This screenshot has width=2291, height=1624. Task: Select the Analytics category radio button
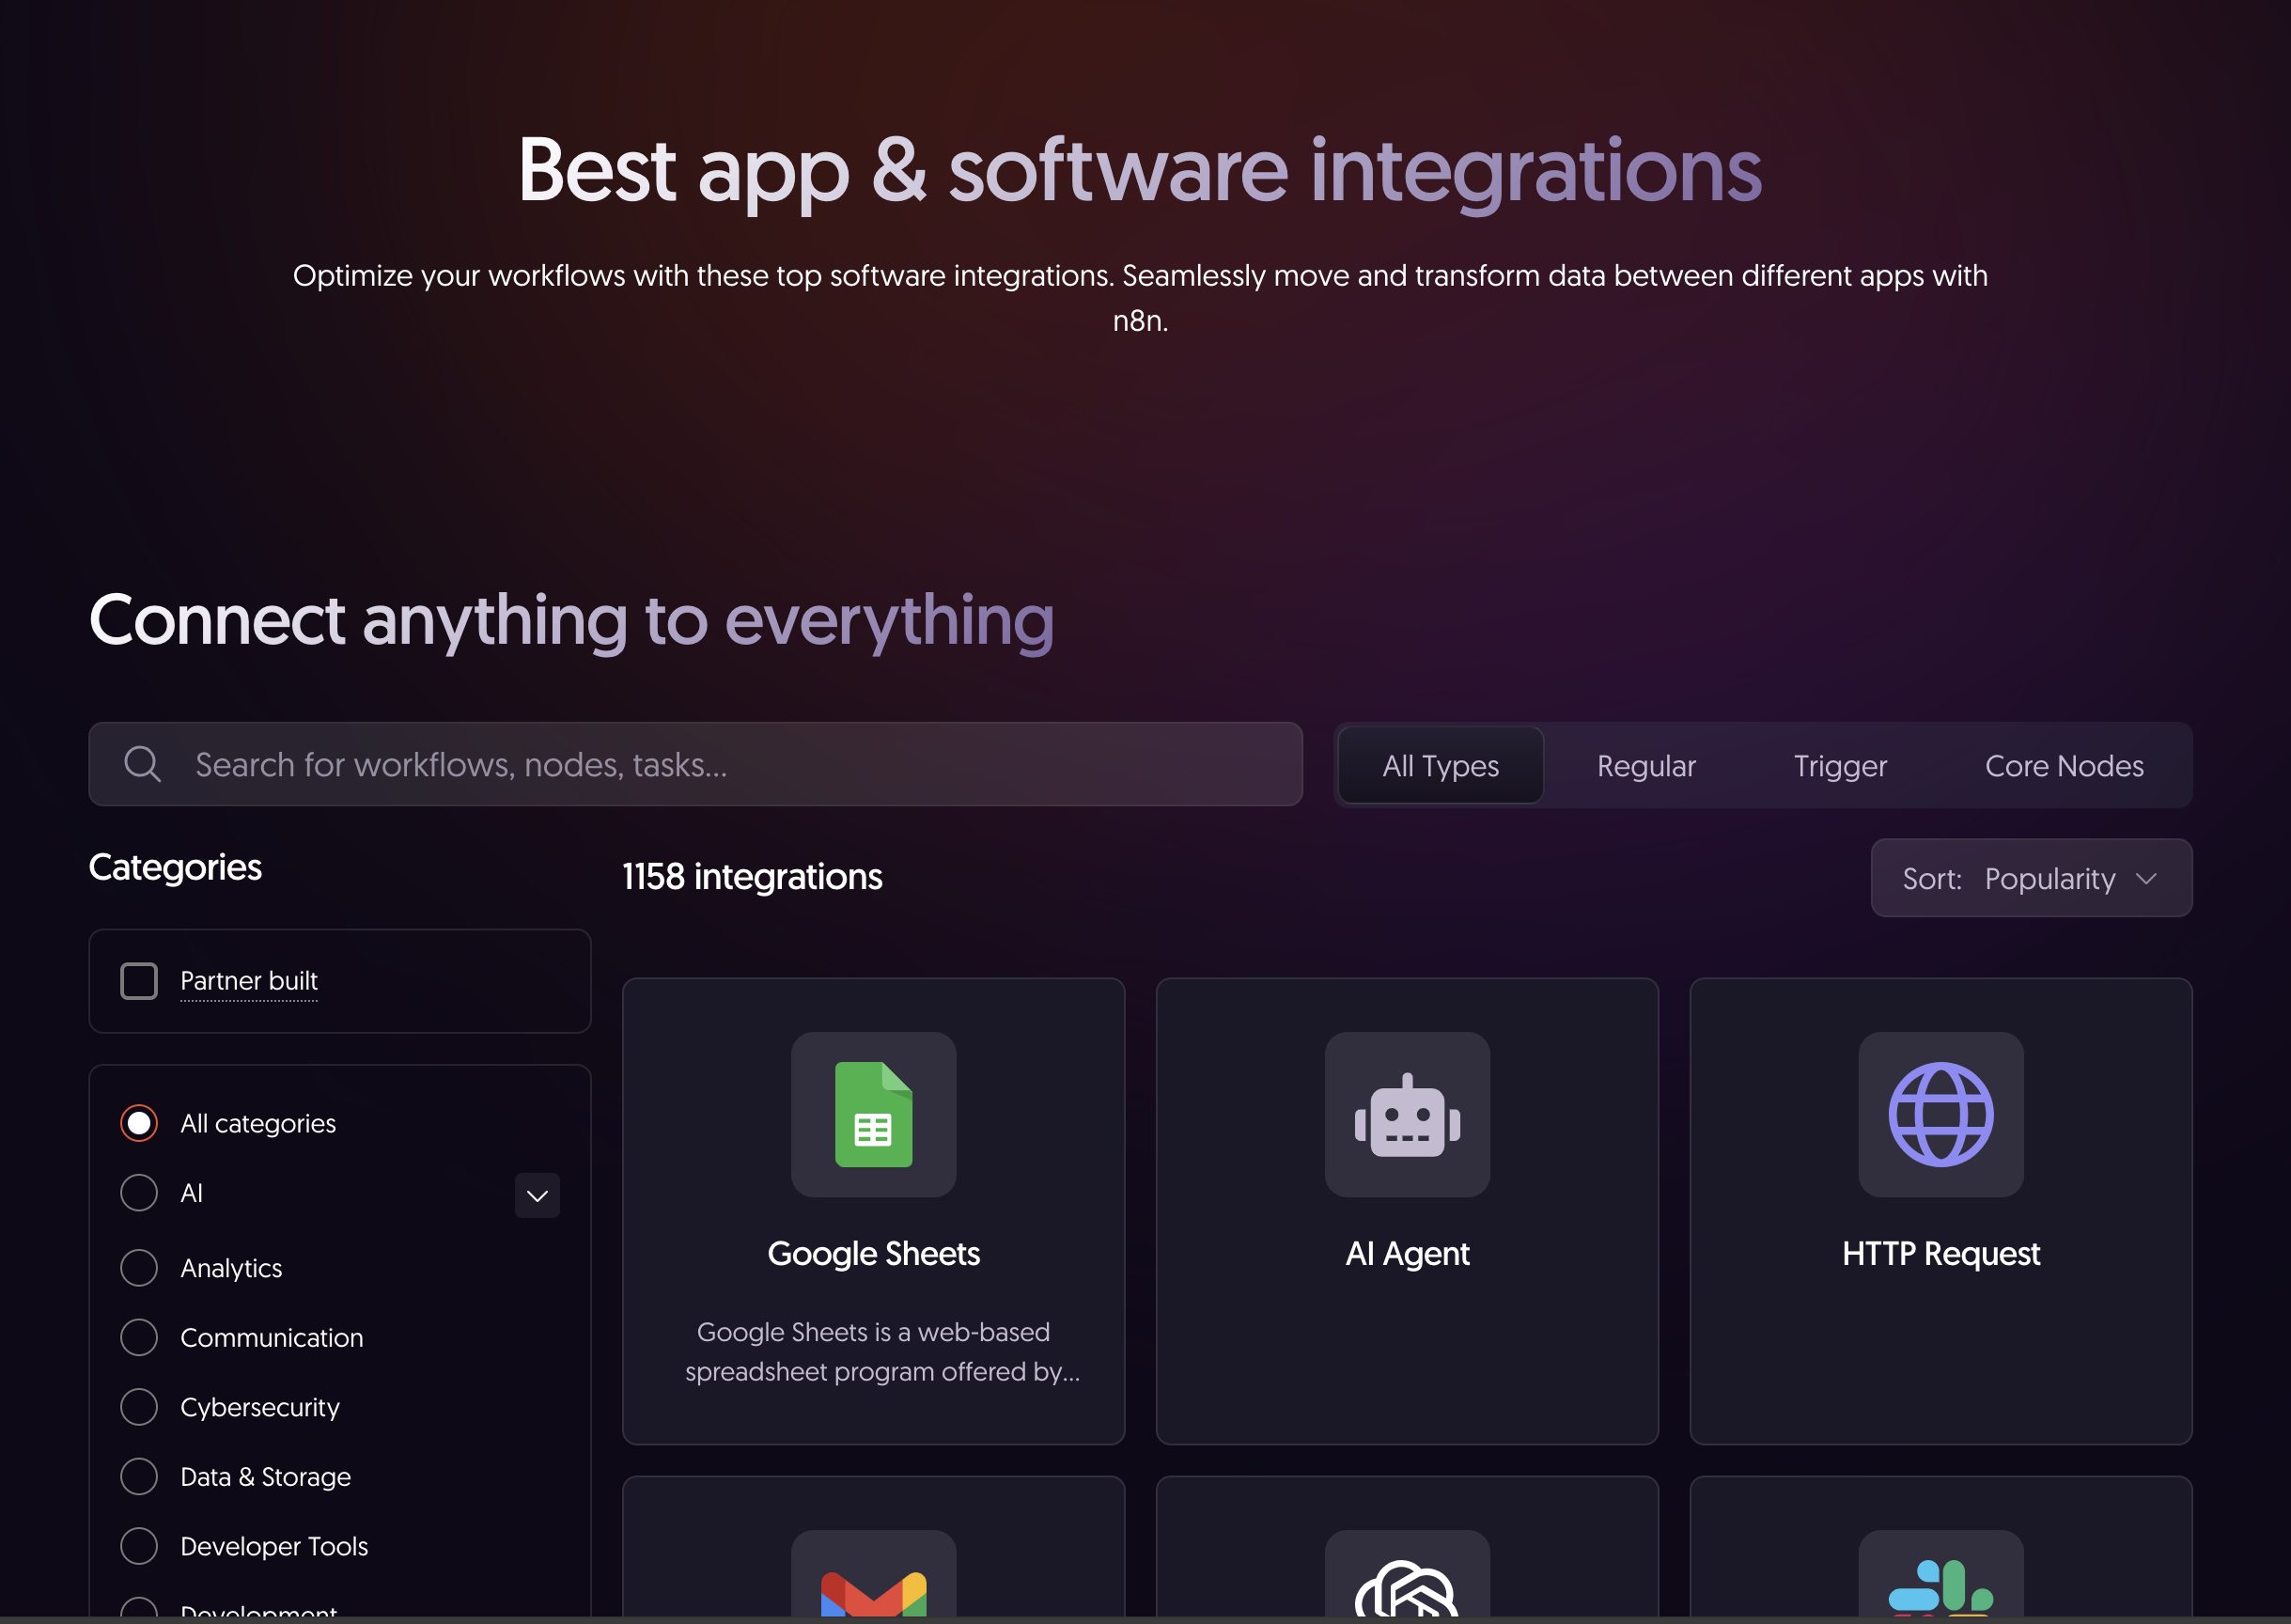click(139, 1267)
